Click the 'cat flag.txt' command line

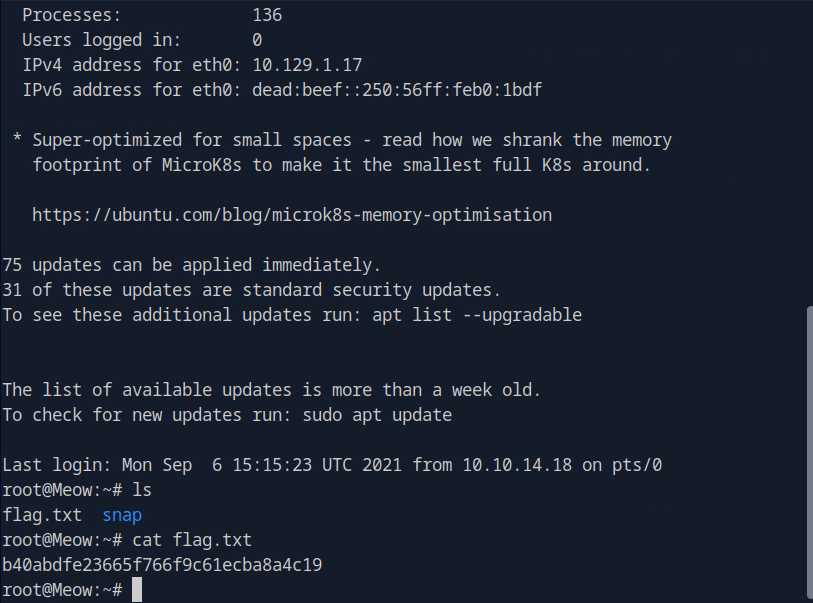(x=192, y=540)
